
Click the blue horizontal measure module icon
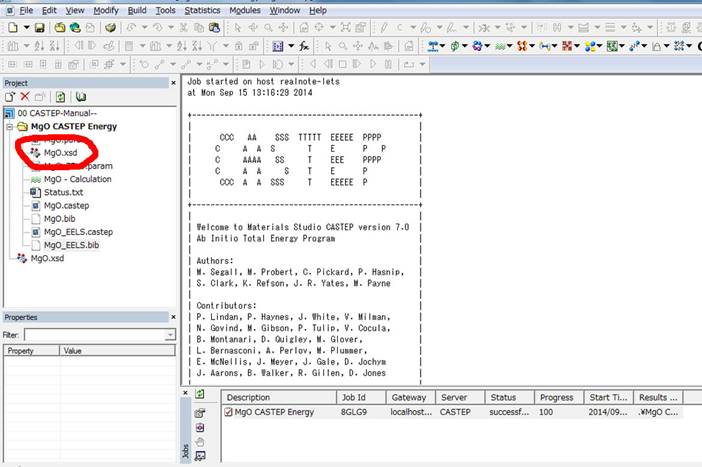[544, 46]
